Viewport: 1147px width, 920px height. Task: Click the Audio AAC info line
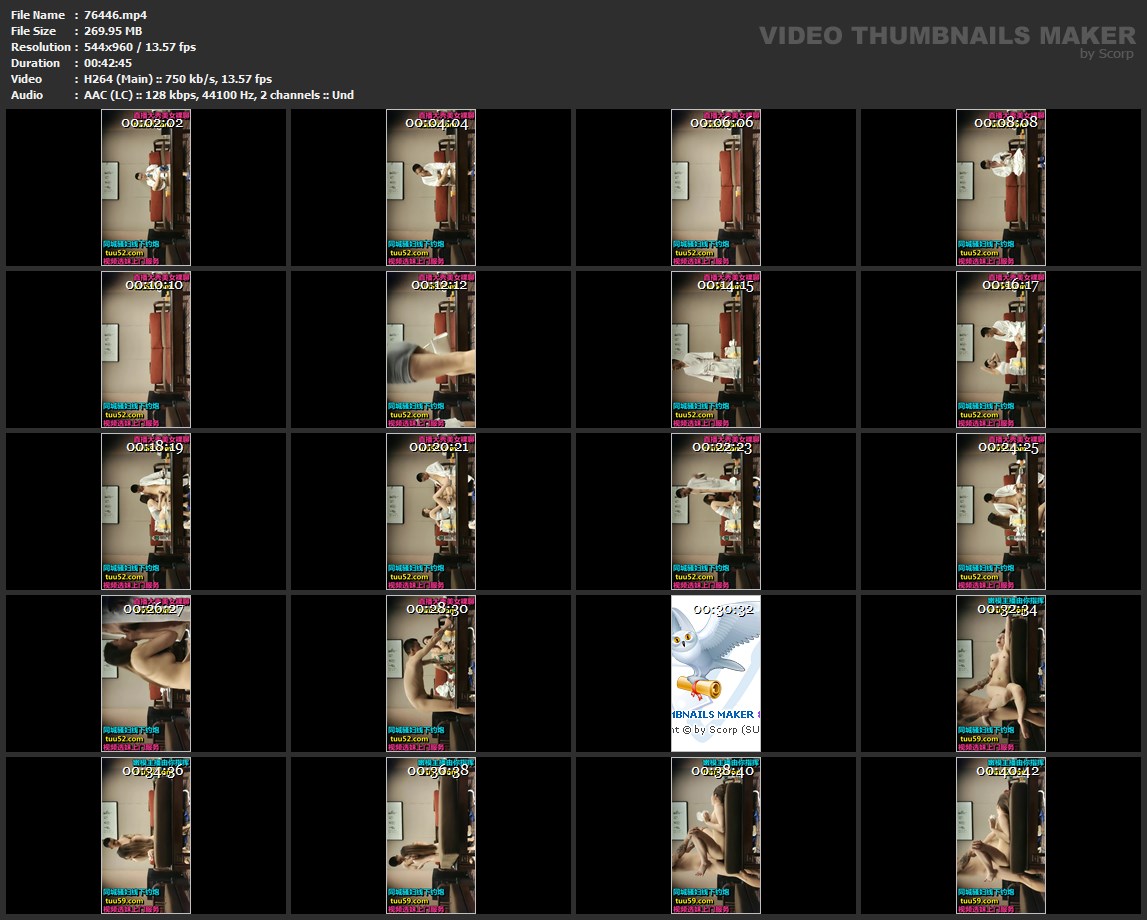click(219, 95)
